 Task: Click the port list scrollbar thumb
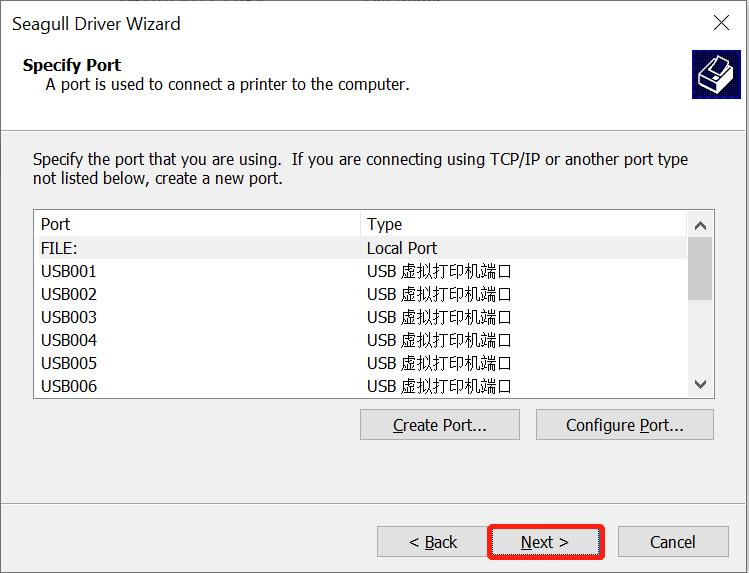coord(700,268)
